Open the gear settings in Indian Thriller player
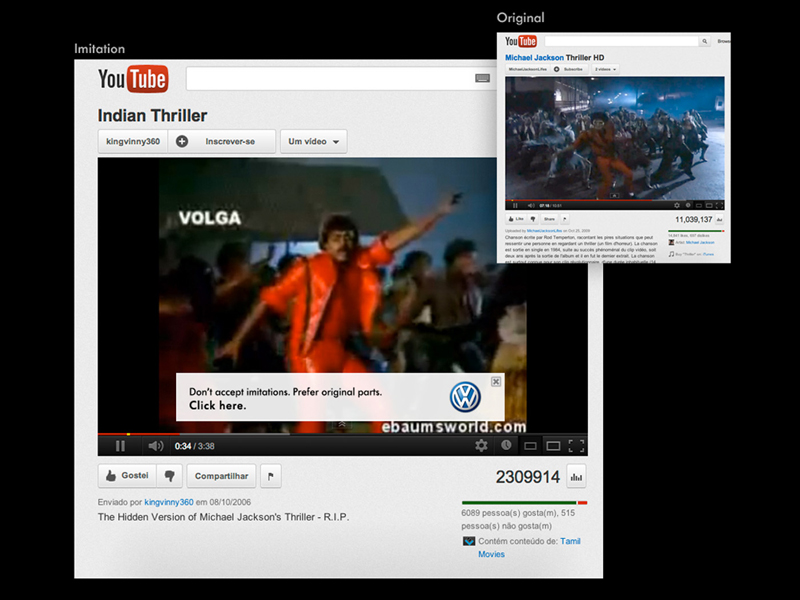This screenshot has width=800, height=600. click(481, 445)
